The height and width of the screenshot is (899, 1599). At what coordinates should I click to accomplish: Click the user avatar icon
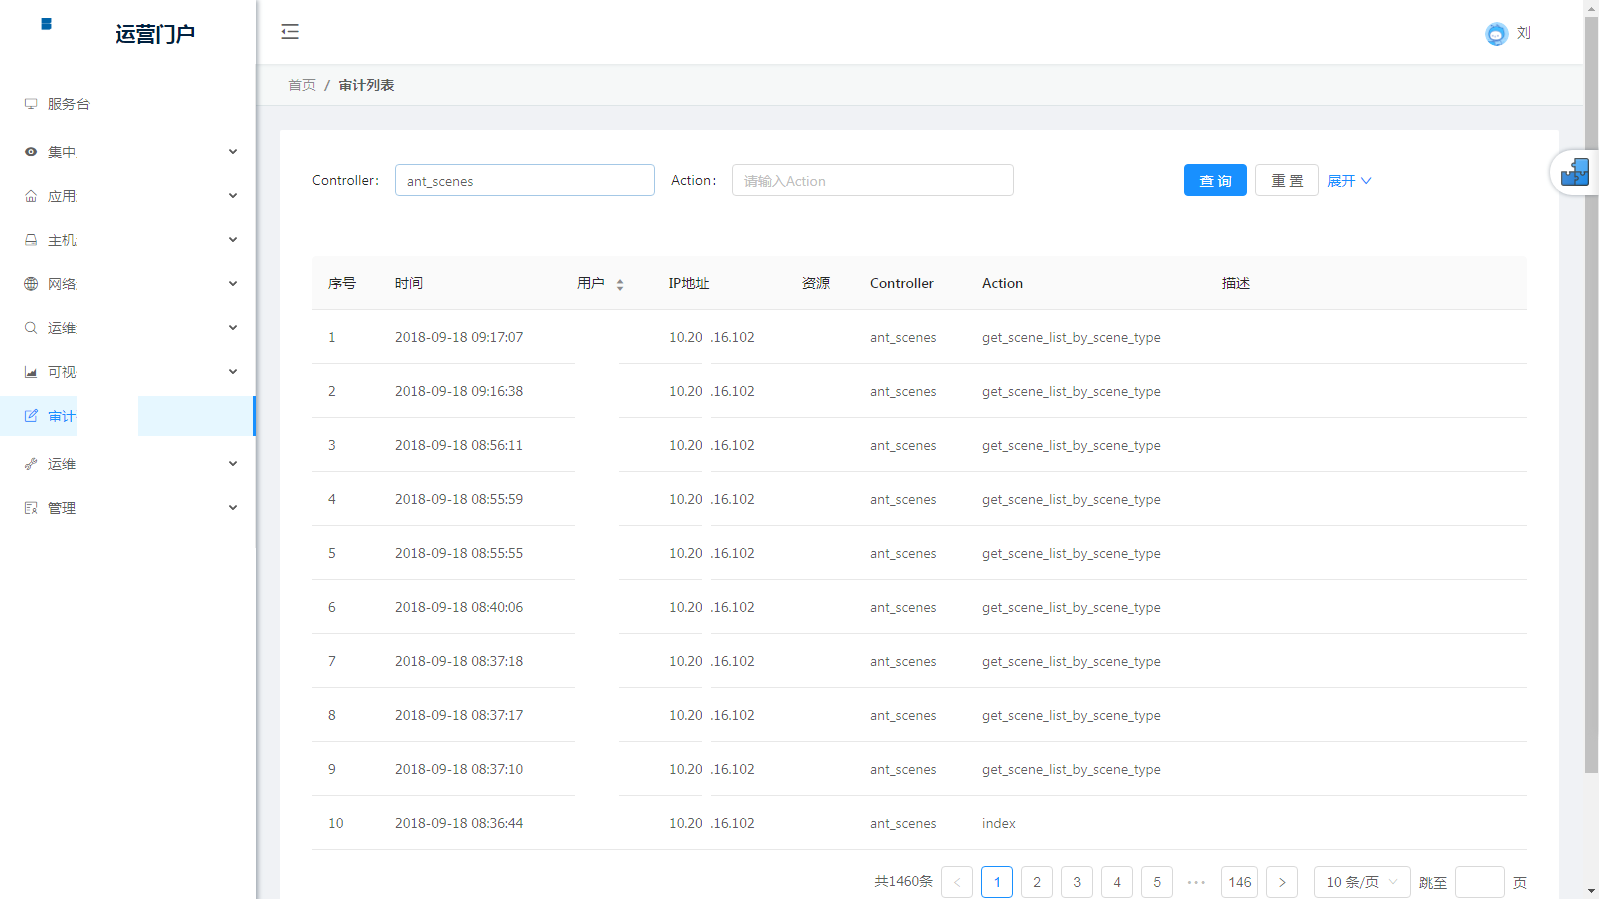(1496, 34)
